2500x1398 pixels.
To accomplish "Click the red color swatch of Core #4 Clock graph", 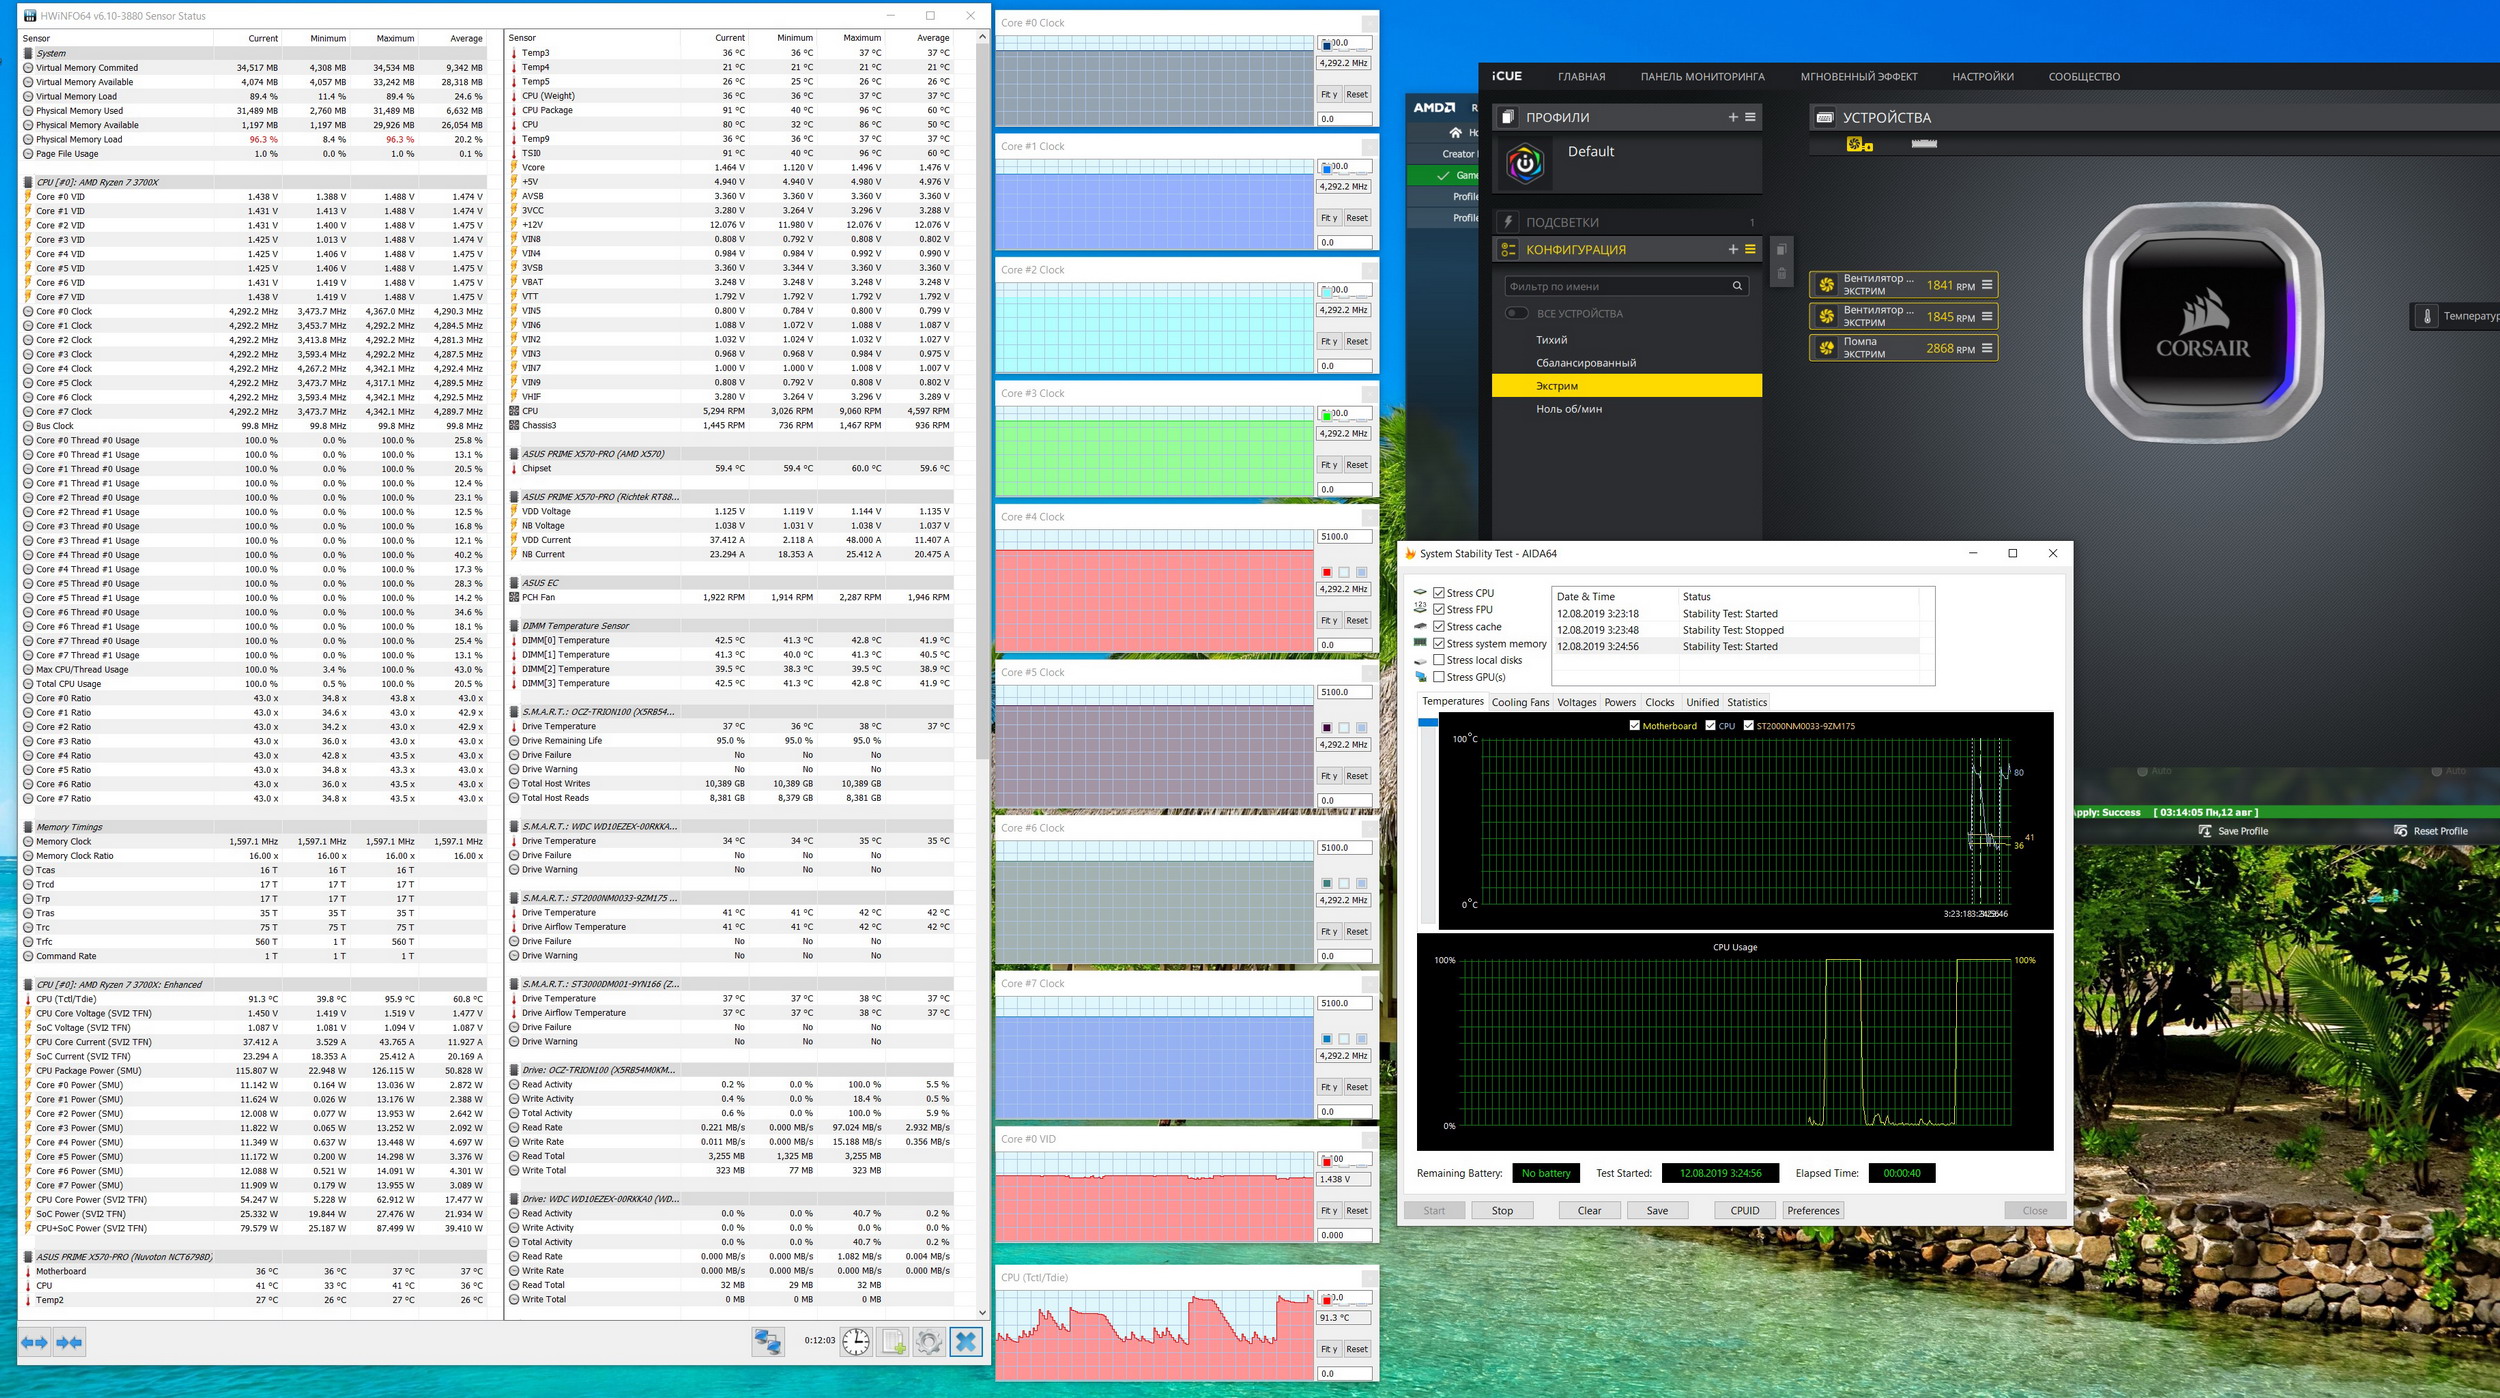I will (x=1327, y=572).
